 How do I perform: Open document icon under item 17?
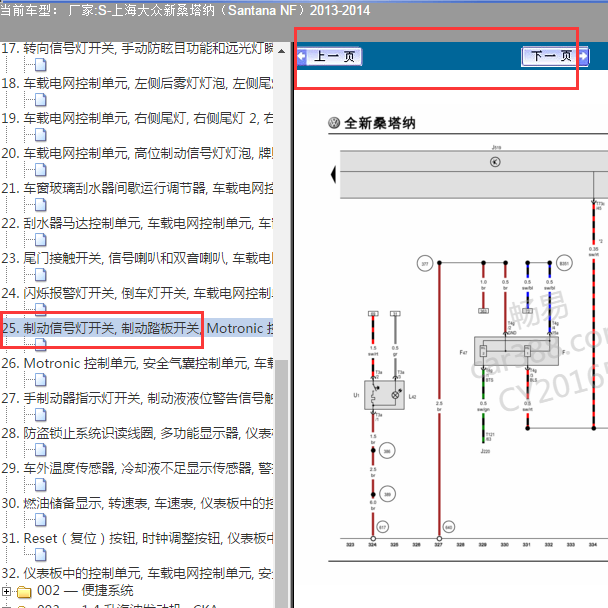tap(40, 65)
